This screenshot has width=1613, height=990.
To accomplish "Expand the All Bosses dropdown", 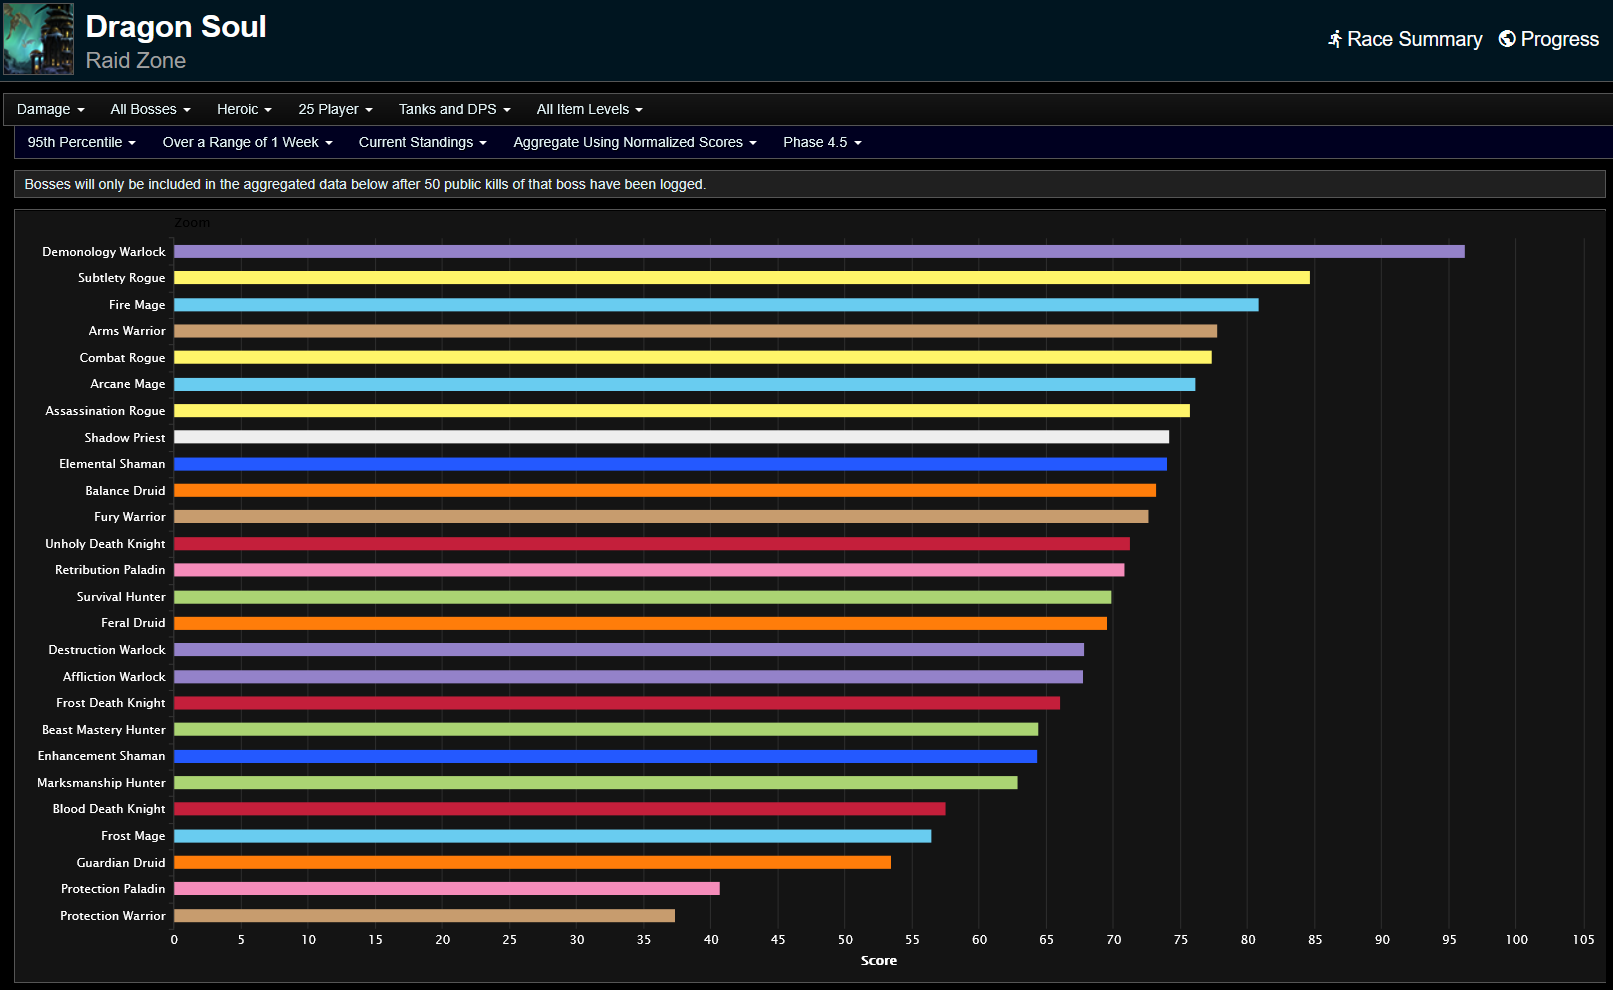I will [150, 109].
